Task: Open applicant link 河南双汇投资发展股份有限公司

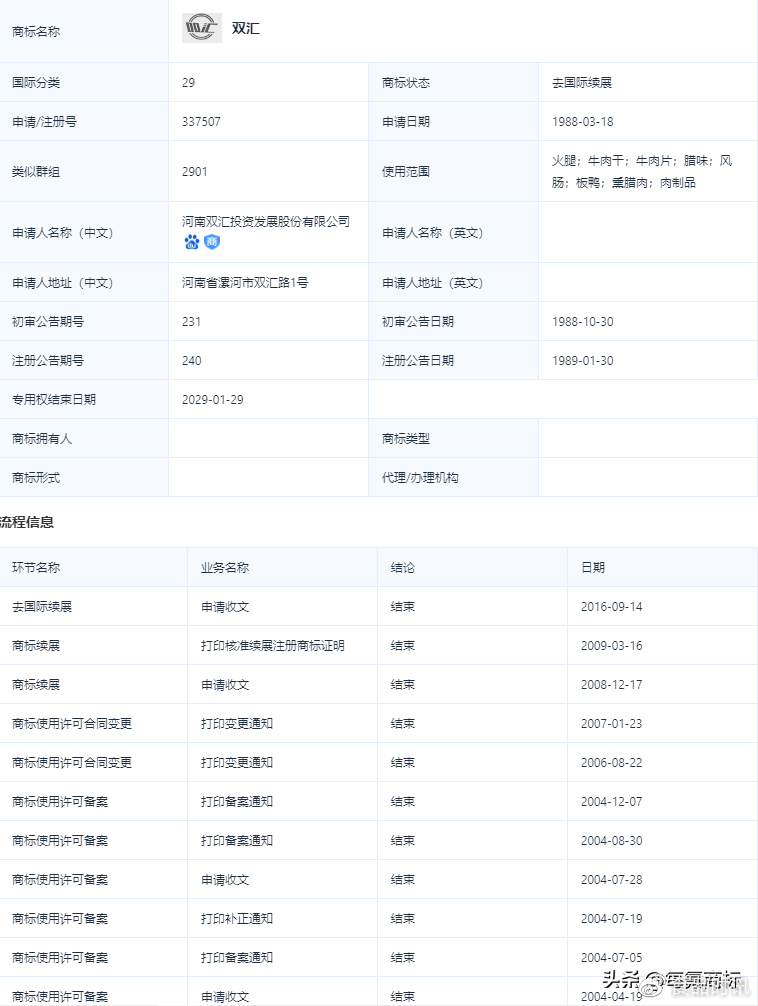Action: point(266,221)
